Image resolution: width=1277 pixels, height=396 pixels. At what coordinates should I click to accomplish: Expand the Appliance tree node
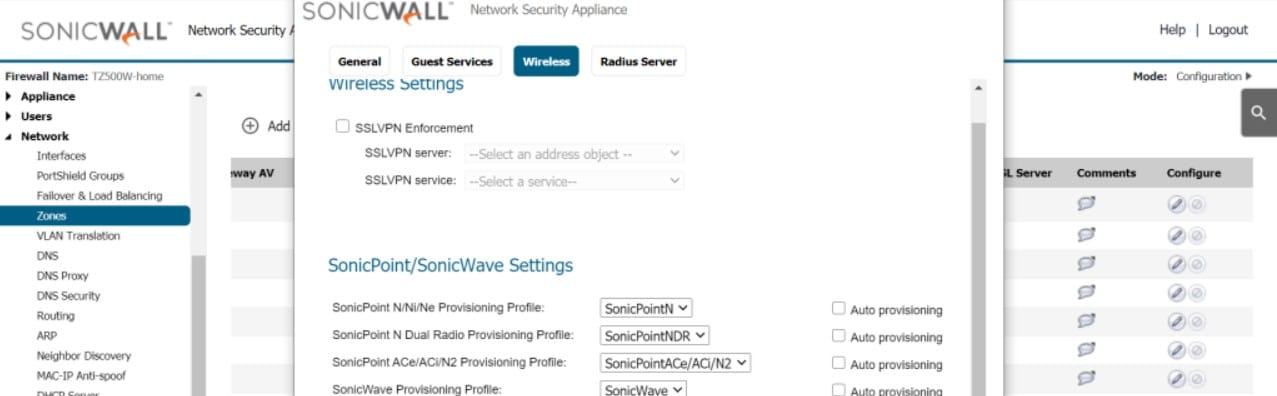9,96
